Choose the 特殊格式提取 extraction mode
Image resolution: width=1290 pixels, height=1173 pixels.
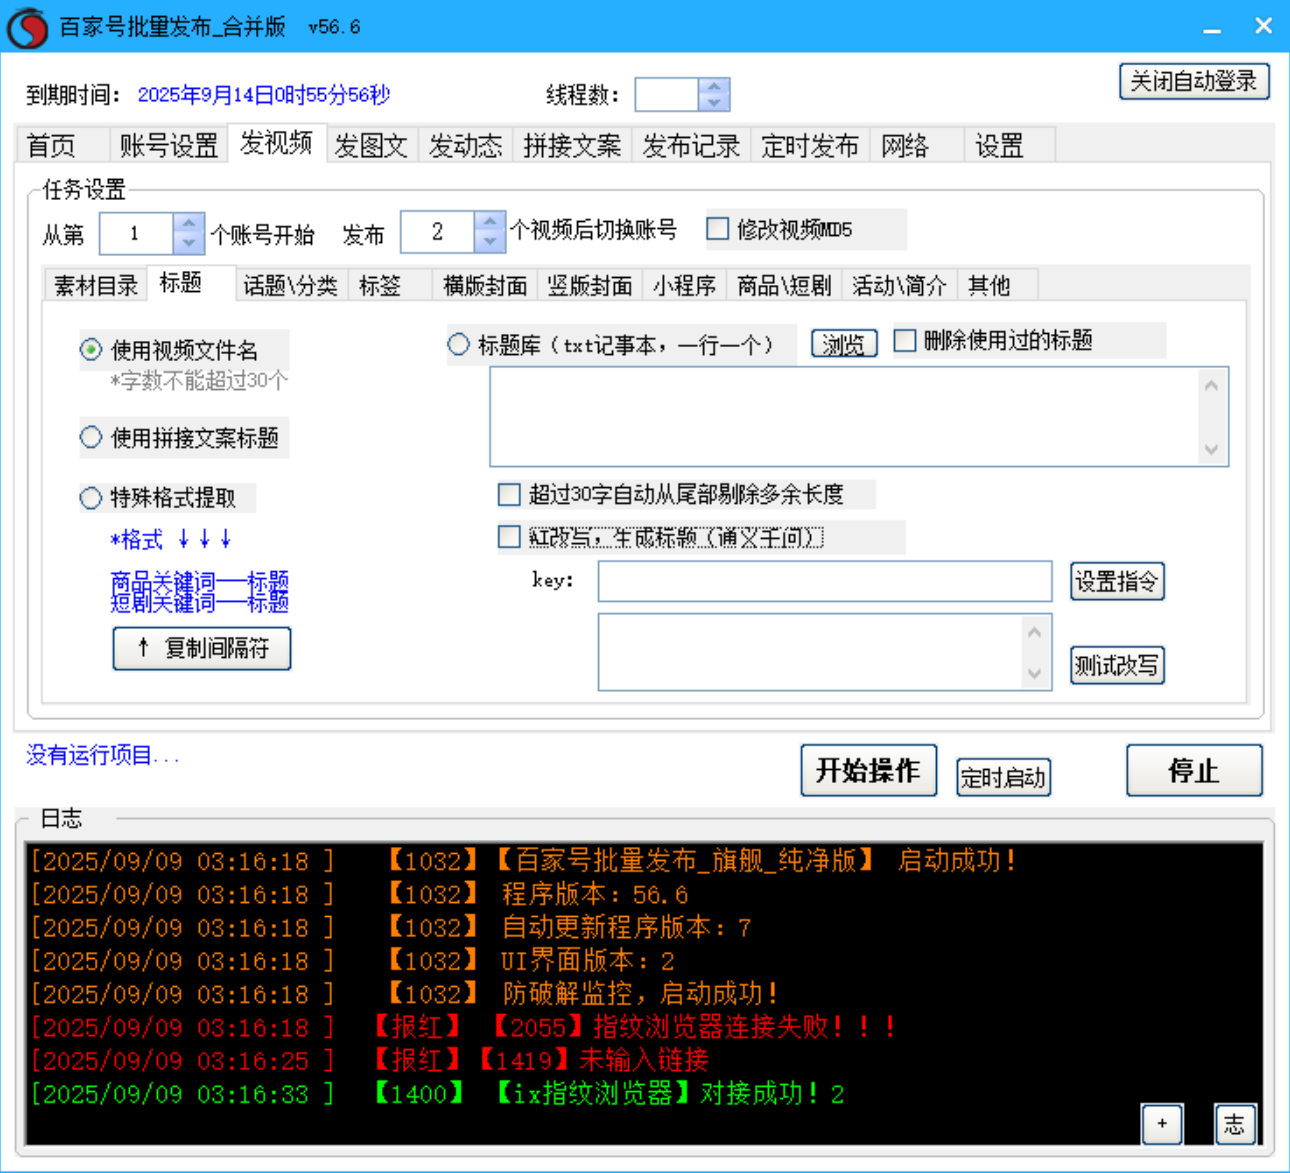89,497
